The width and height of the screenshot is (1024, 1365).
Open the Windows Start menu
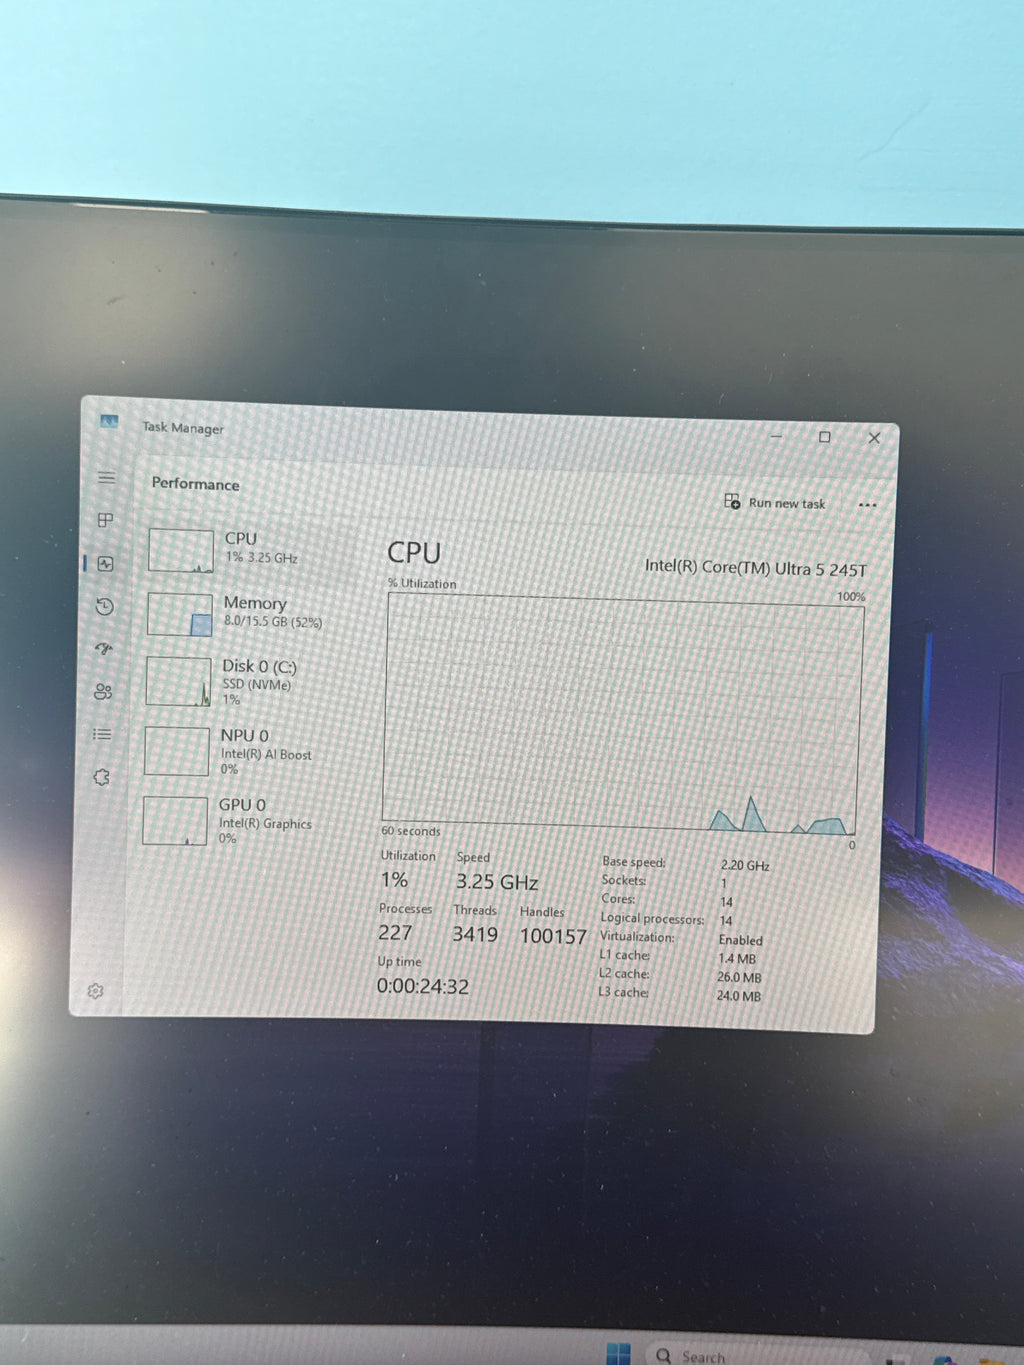pyautogui.click(x=618, y=1354)
